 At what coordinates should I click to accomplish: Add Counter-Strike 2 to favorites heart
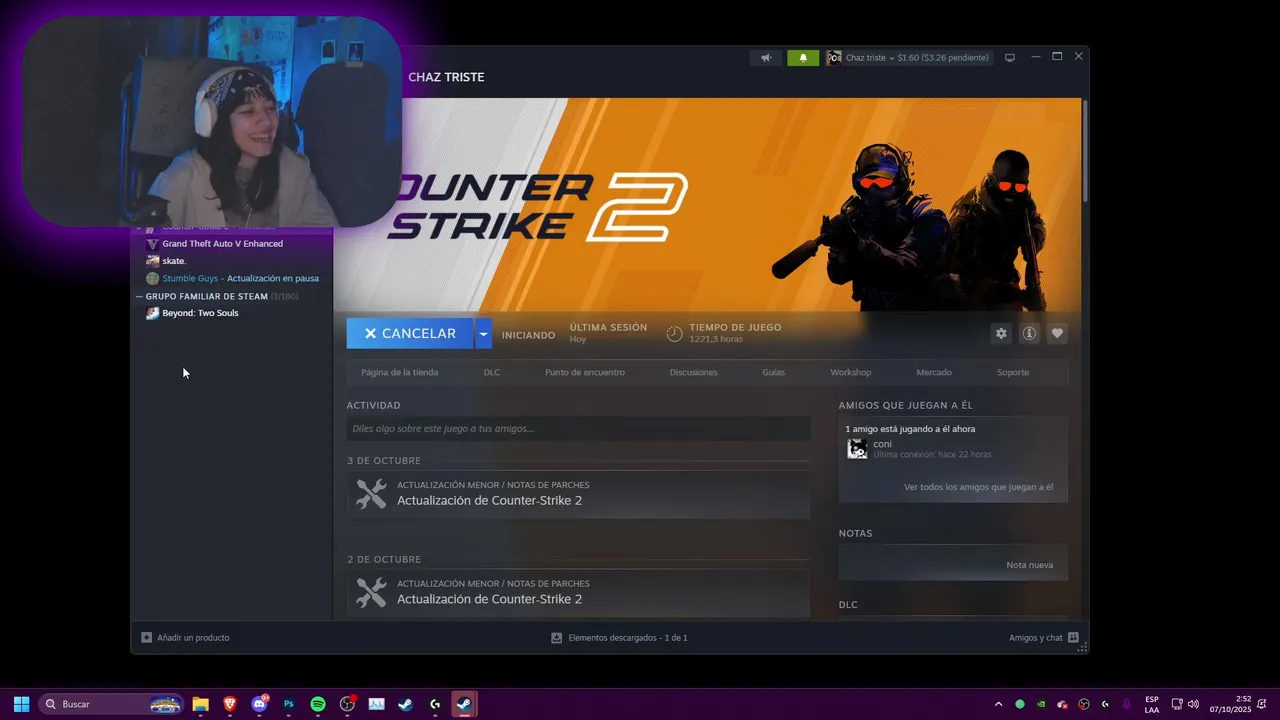click(x=1057, y=334)
